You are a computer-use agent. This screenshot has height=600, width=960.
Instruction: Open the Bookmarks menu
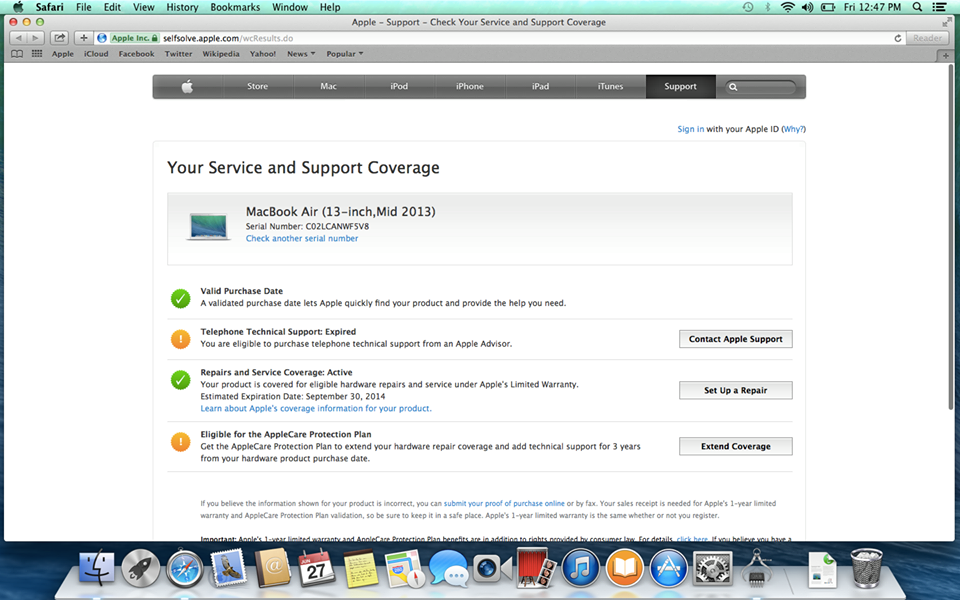click(x=235, y=7)
